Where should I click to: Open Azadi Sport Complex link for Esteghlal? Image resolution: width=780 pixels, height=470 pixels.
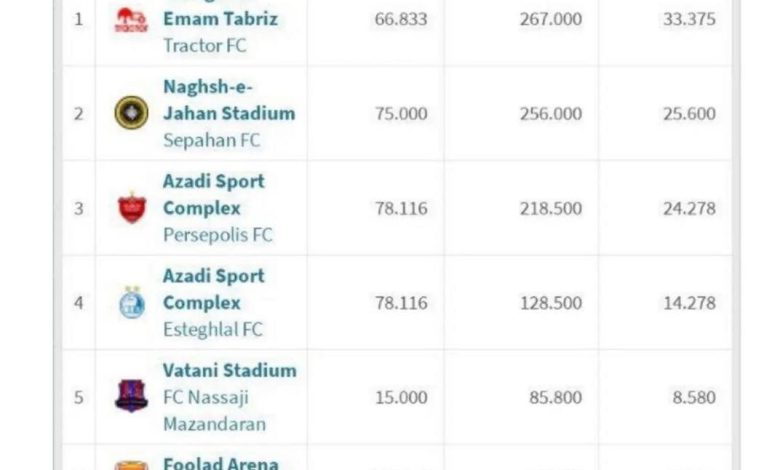[214, 289]
